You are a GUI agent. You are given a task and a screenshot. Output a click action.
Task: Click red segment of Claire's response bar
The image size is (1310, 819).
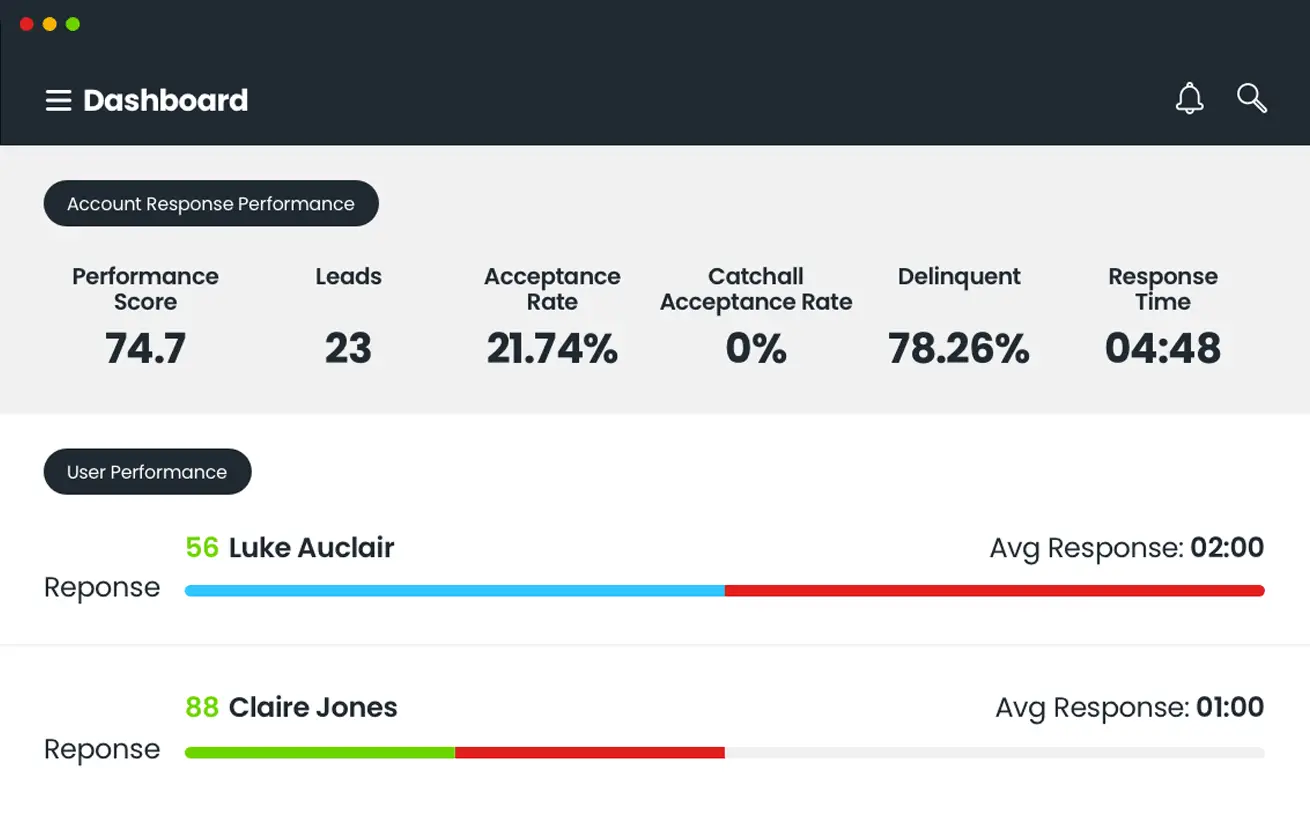coord(590,752)
